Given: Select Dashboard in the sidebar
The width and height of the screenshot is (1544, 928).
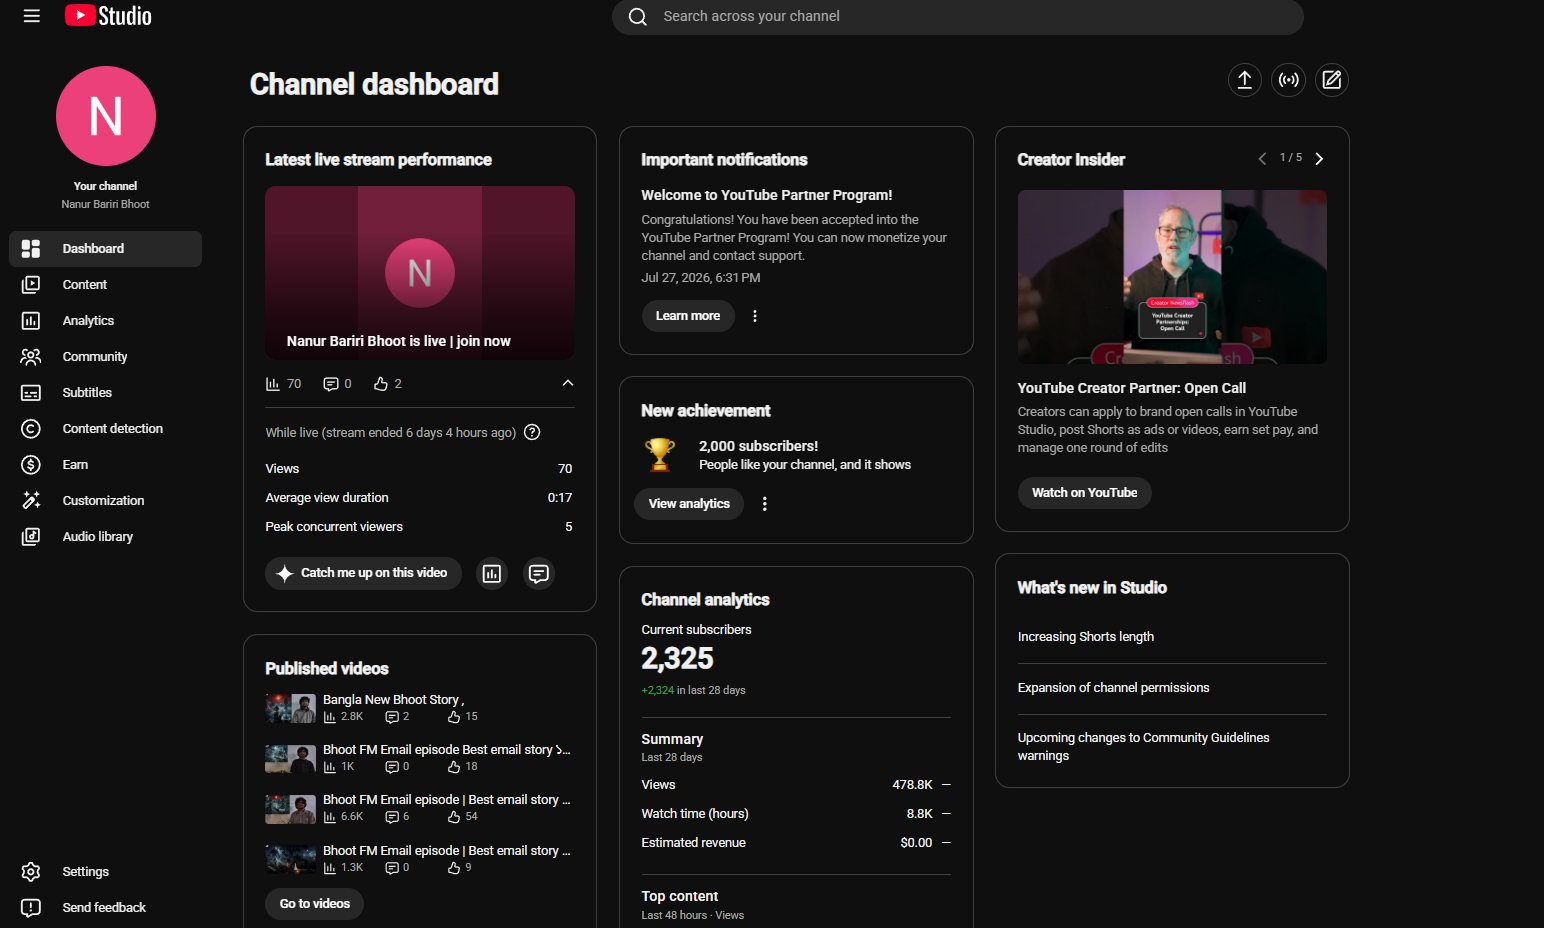Looking at the screenshot, I should pos(105,249).
